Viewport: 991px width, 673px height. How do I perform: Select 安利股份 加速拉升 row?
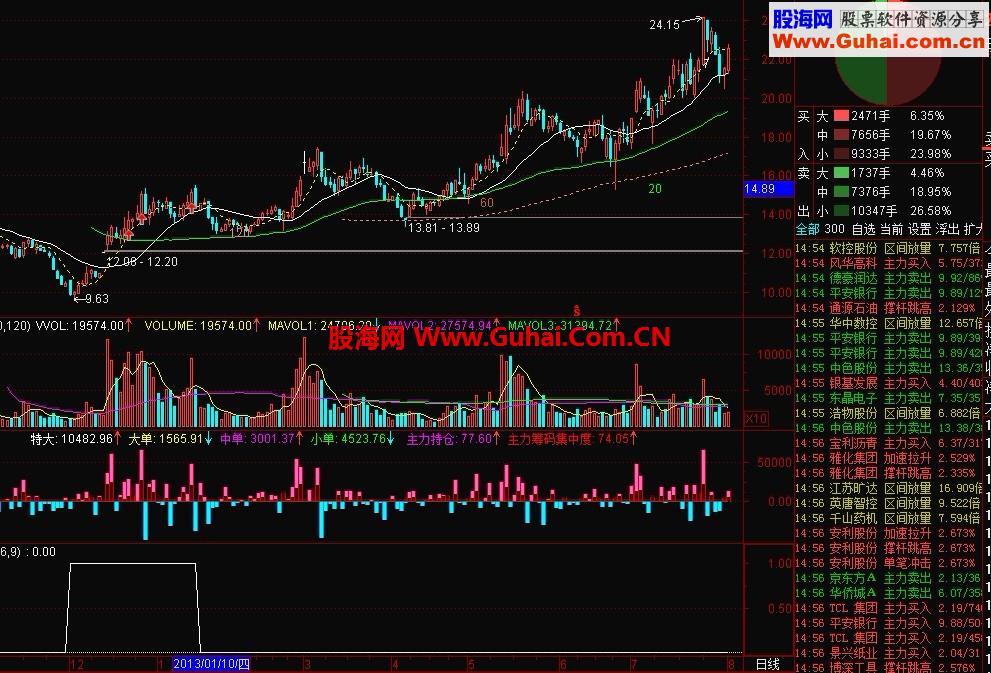887,533
